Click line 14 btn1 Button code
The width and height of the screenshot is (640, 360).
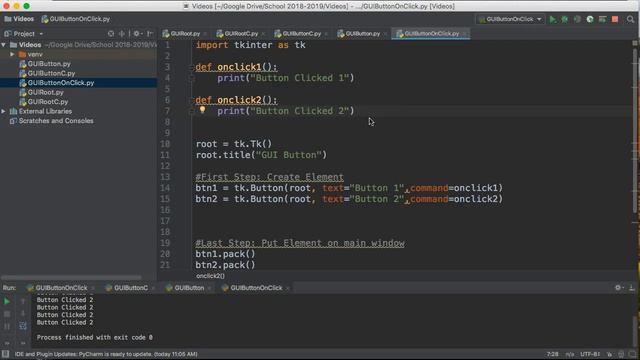pos(349,188)
